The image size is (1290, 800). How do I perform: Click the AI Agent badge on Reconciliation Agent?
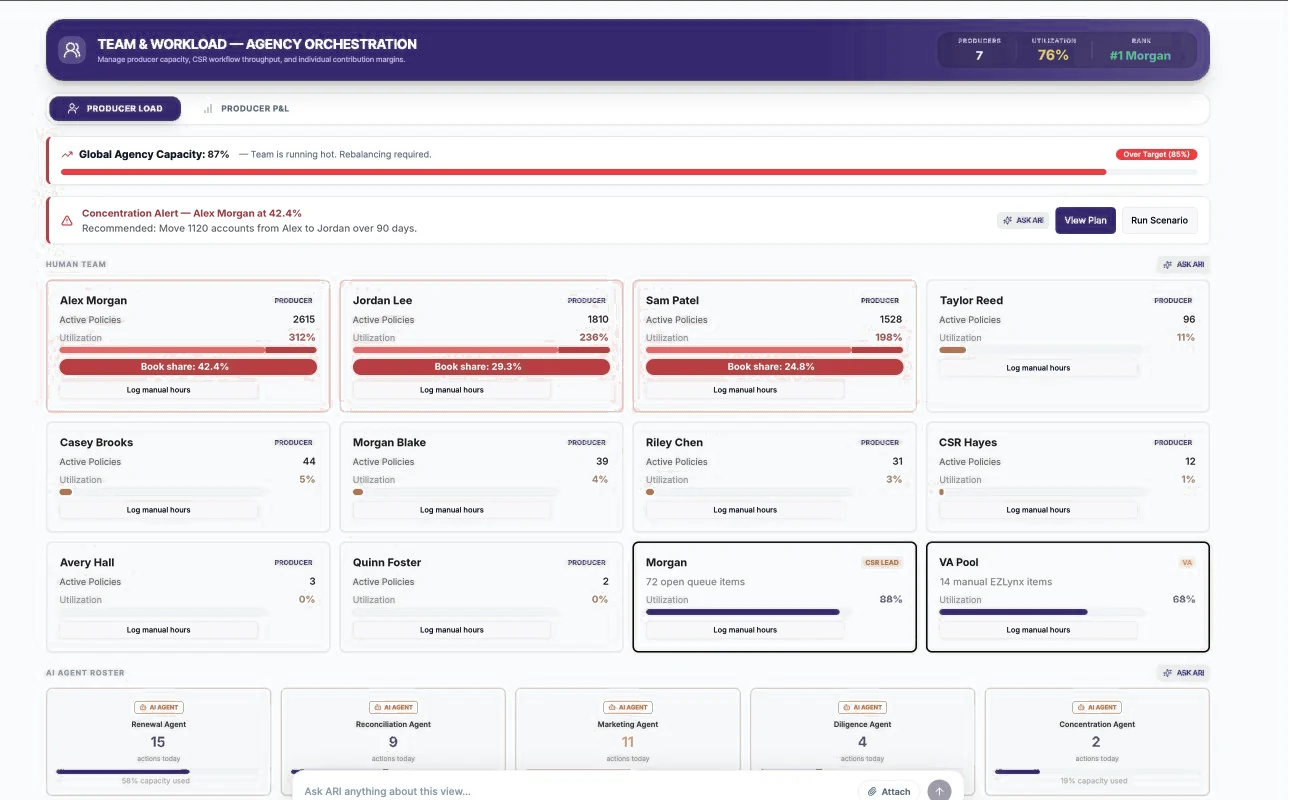[x=393, y=707]
